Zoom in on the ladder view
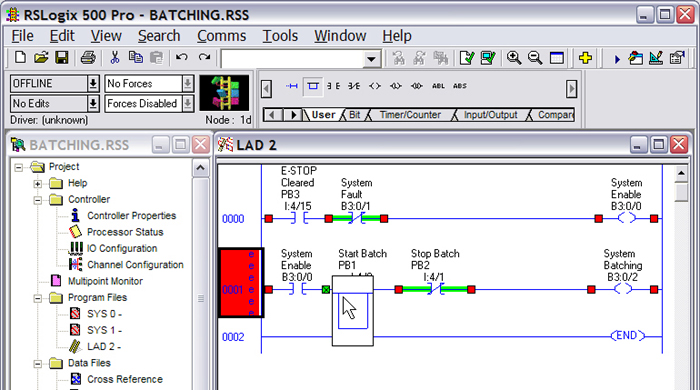Viewport: 700px width, 390px height. (x=514, y=58)
